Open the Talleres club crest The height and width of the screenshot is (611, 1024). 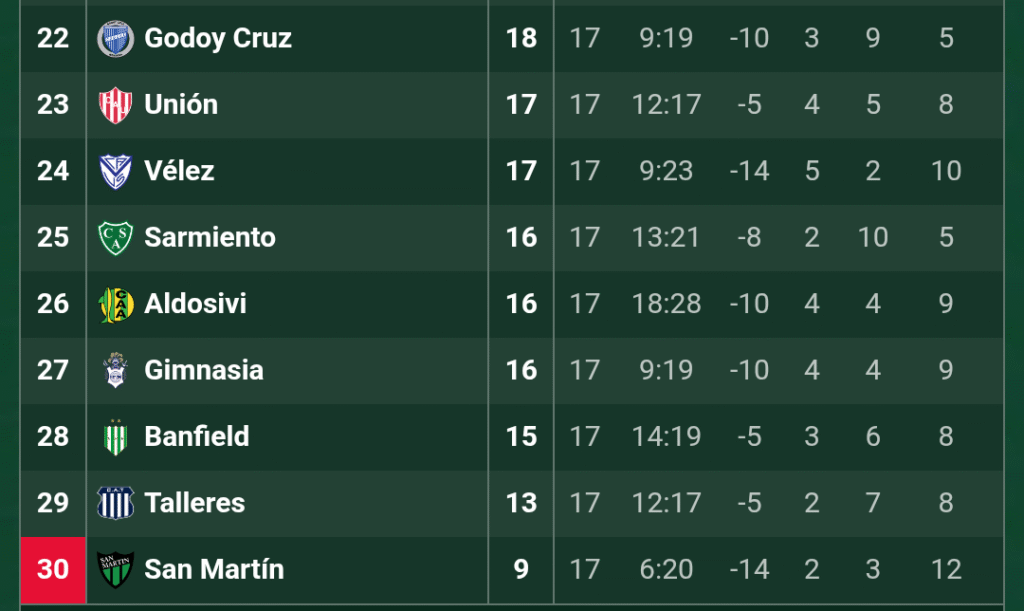[115, 503]
